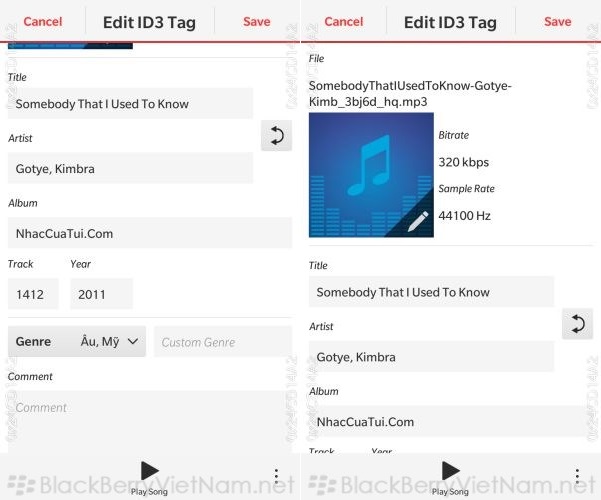This screenshot has height=500, width=601.
Task: Select the blue music note album cover
Action: point(371,175)
